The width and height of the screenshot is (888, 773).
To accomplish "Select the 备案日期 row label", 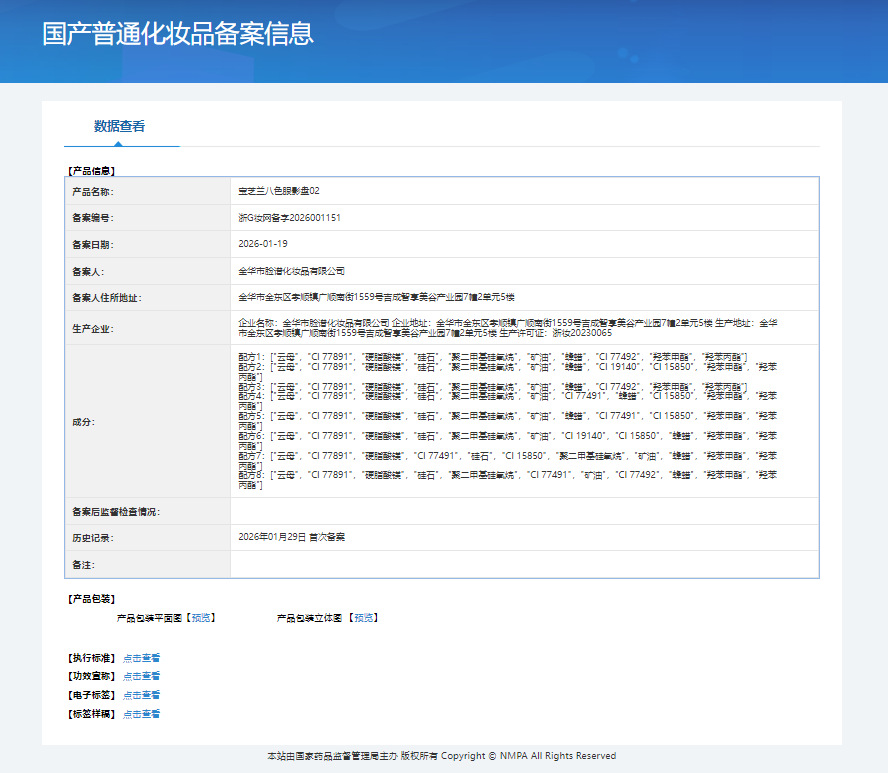I will click(x=93, y=245).
